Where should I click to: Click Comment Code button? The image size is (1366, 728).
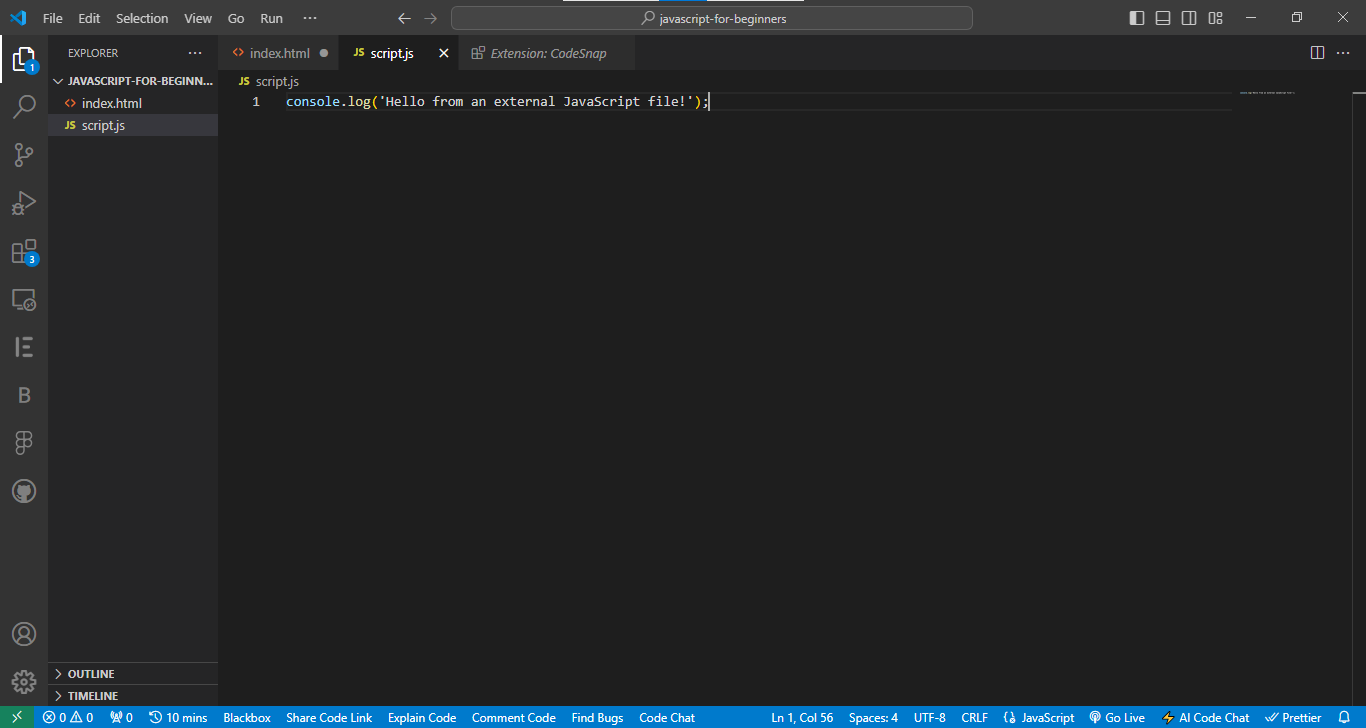coord(514,717)
